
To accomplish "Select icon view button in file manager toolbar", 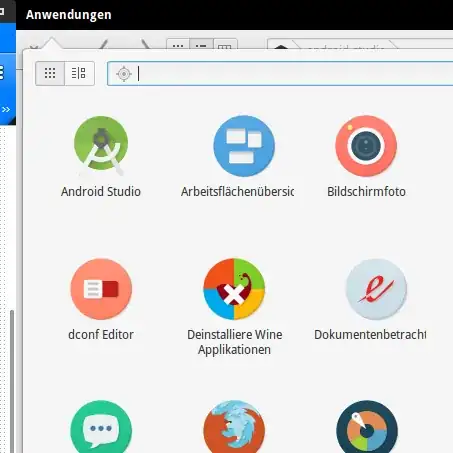I will [x=178, y=44].
